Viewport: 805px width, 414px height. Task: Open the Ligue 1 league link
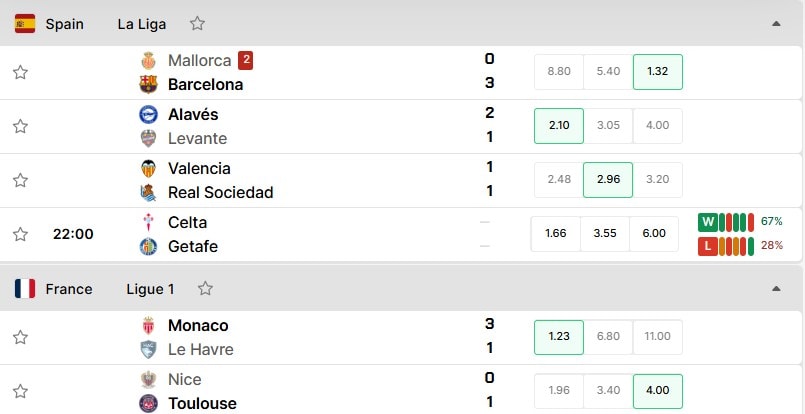(x=150, y=289)
